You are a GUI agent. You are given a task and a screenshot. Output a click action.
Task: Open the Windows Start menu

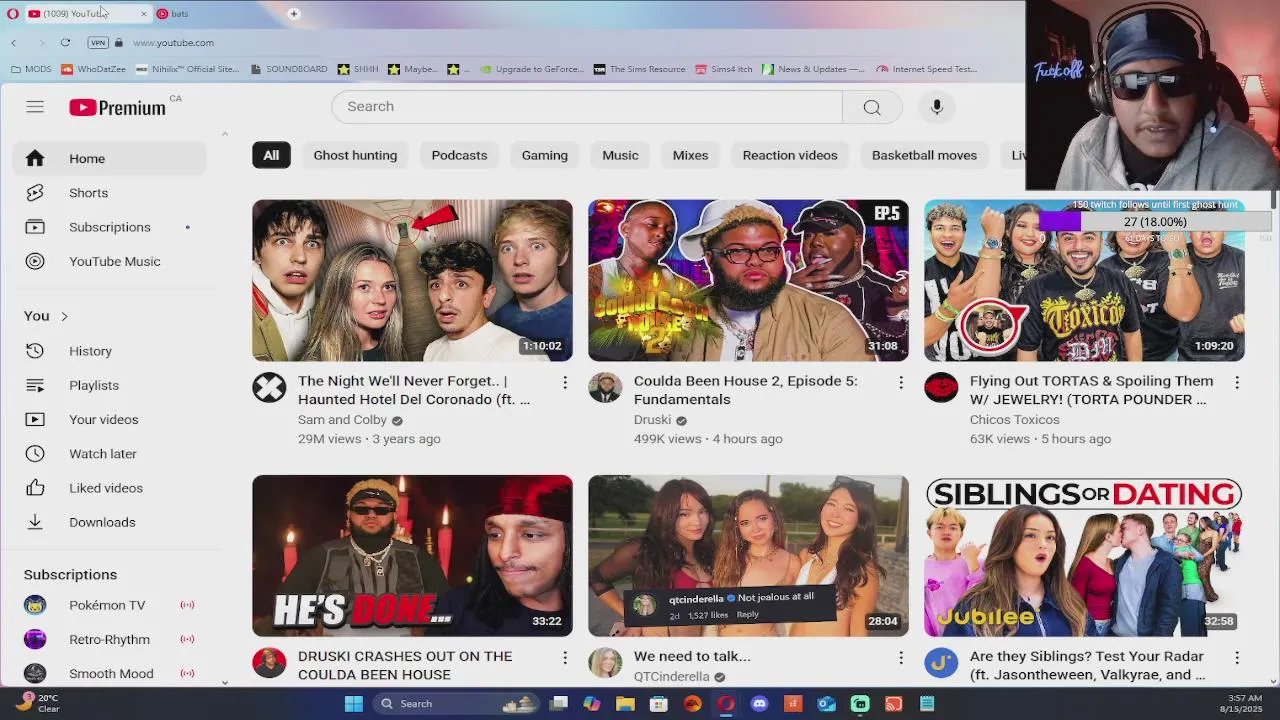click(354, 704)
